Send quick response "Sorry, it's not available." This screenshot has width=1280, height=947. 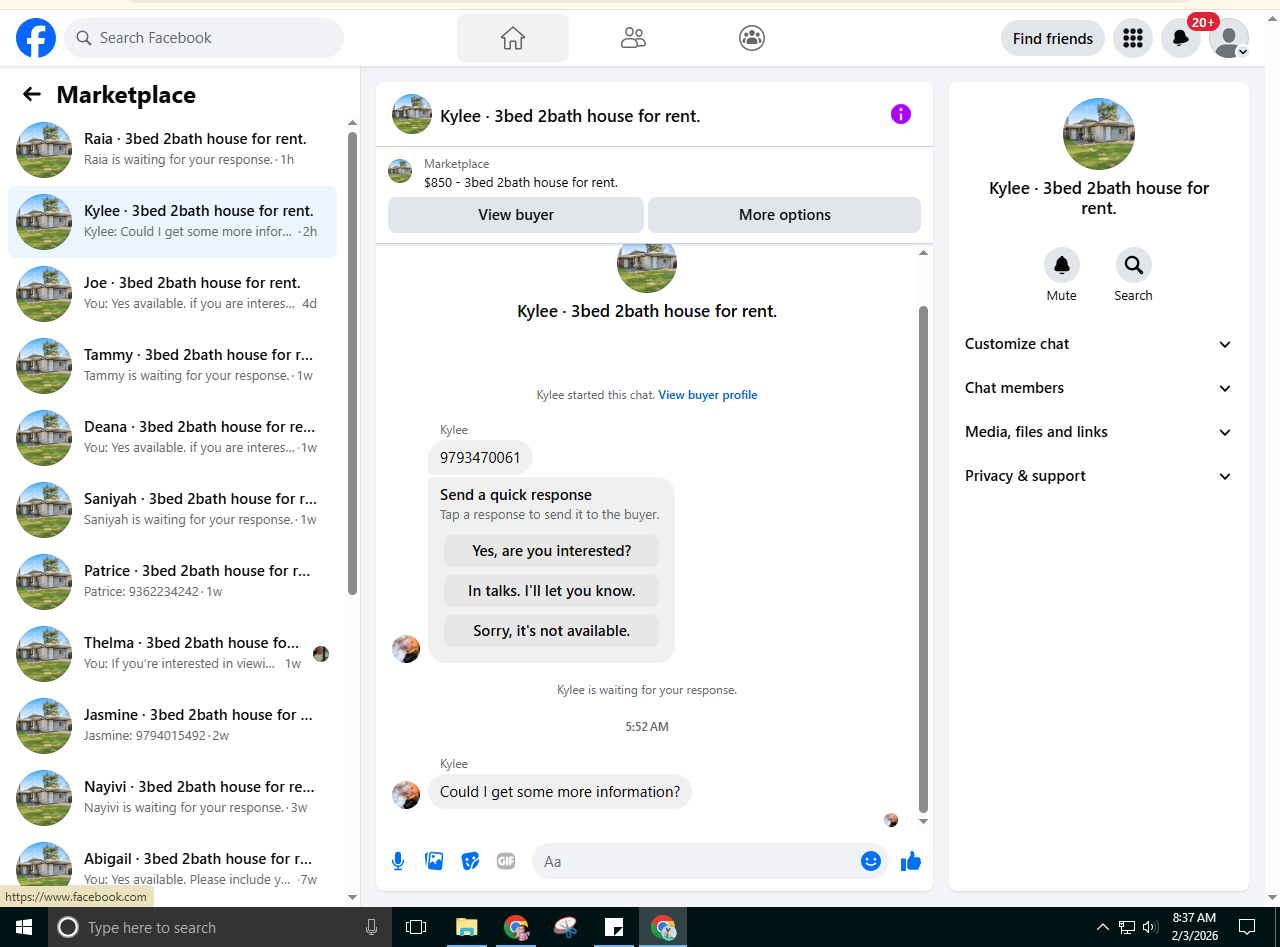click(x=552, y=631)
